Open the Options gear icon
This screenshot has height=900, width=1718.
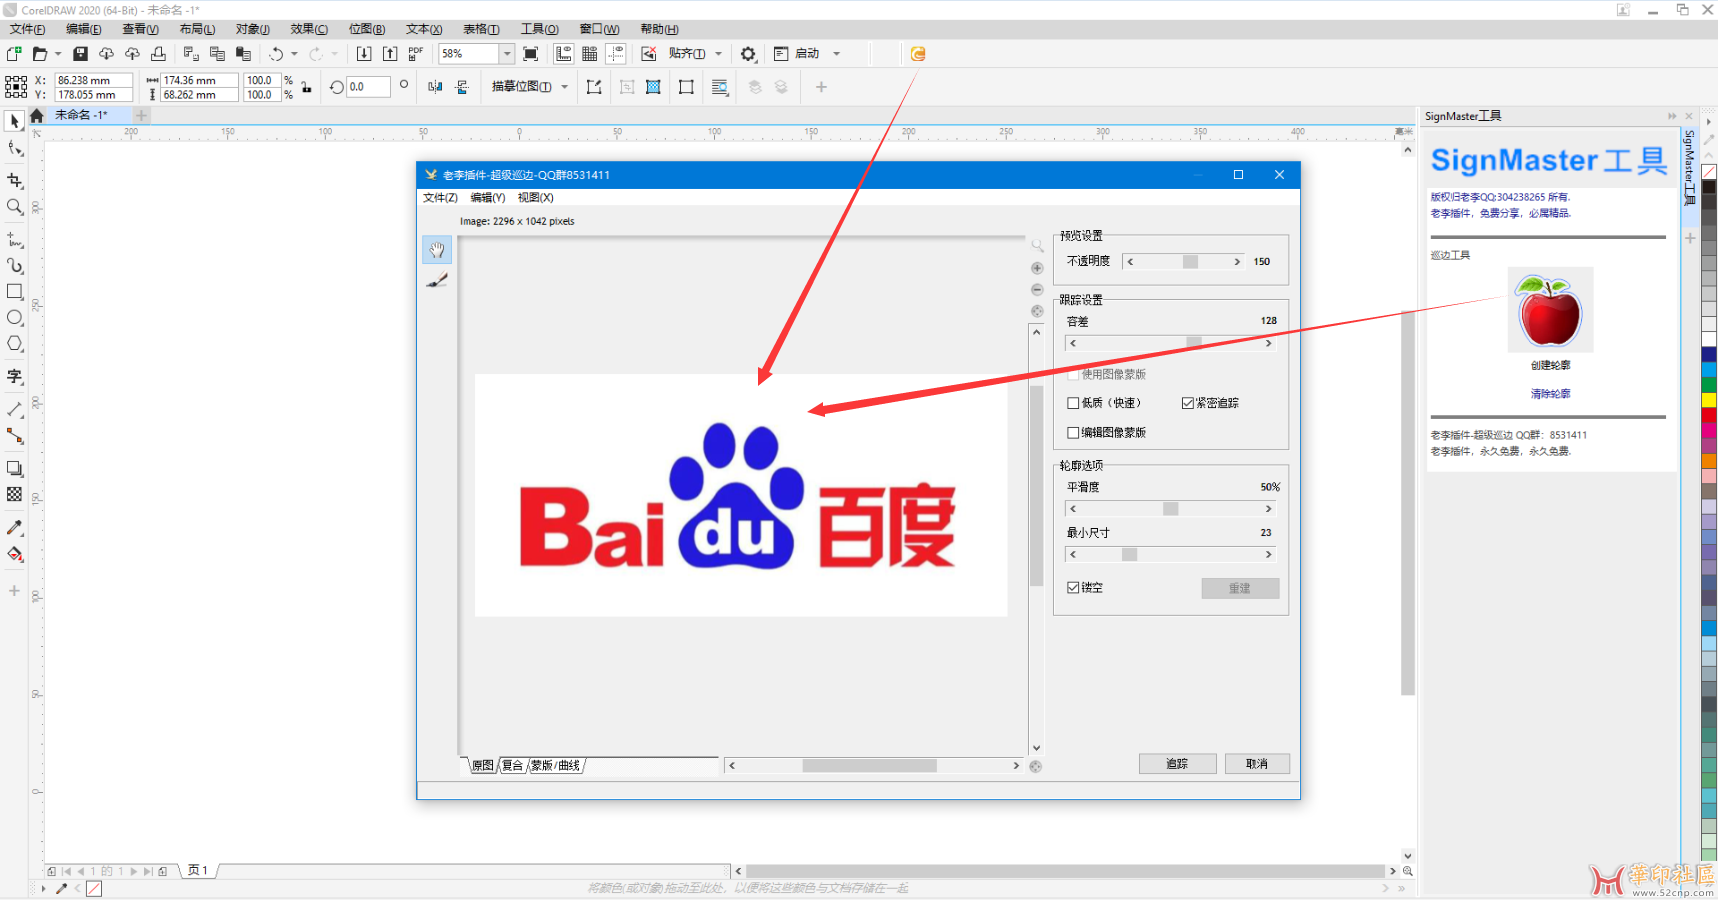point(748,54)
